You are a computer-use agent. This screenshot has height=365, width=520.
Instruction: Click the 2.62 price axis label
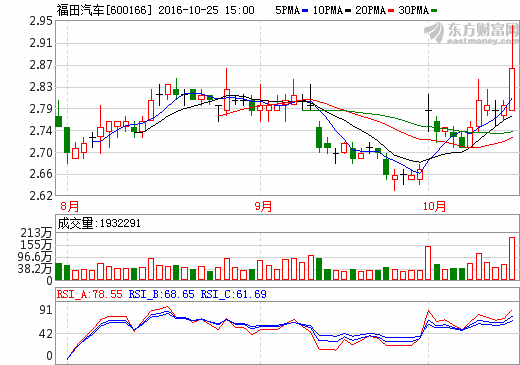[41, 196]
